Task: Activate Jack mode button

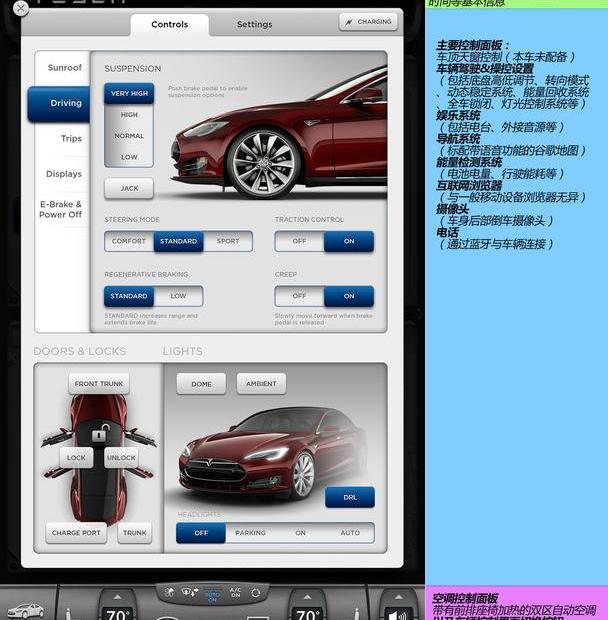Action: tap(129, 188)
